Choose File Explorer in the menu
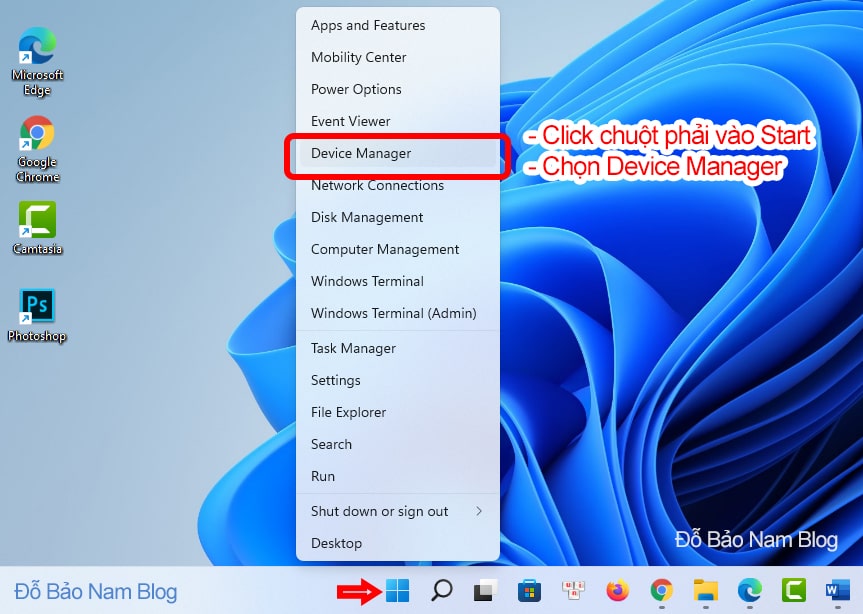Image resolution: width=863 pixels, height=614 pixels. coord(397,412)
